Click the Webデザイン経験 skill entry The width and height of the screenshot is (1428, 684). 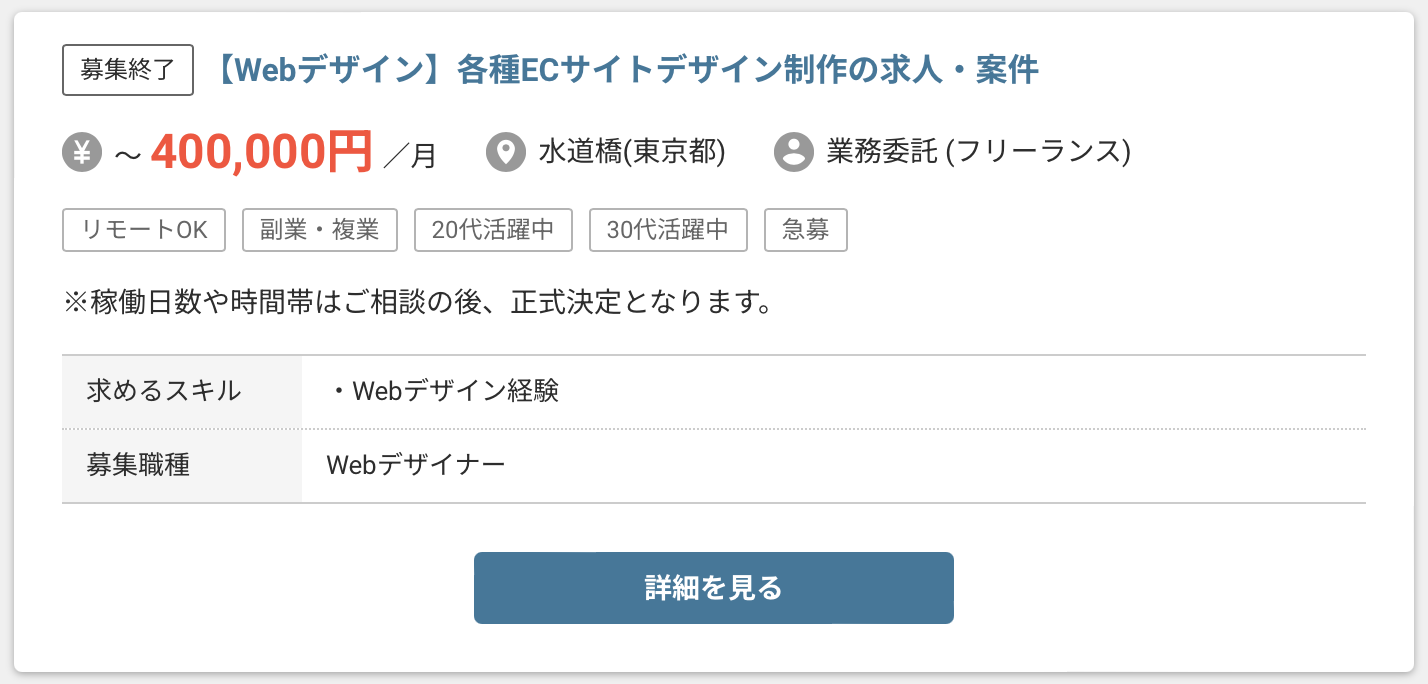pos(444,391)
